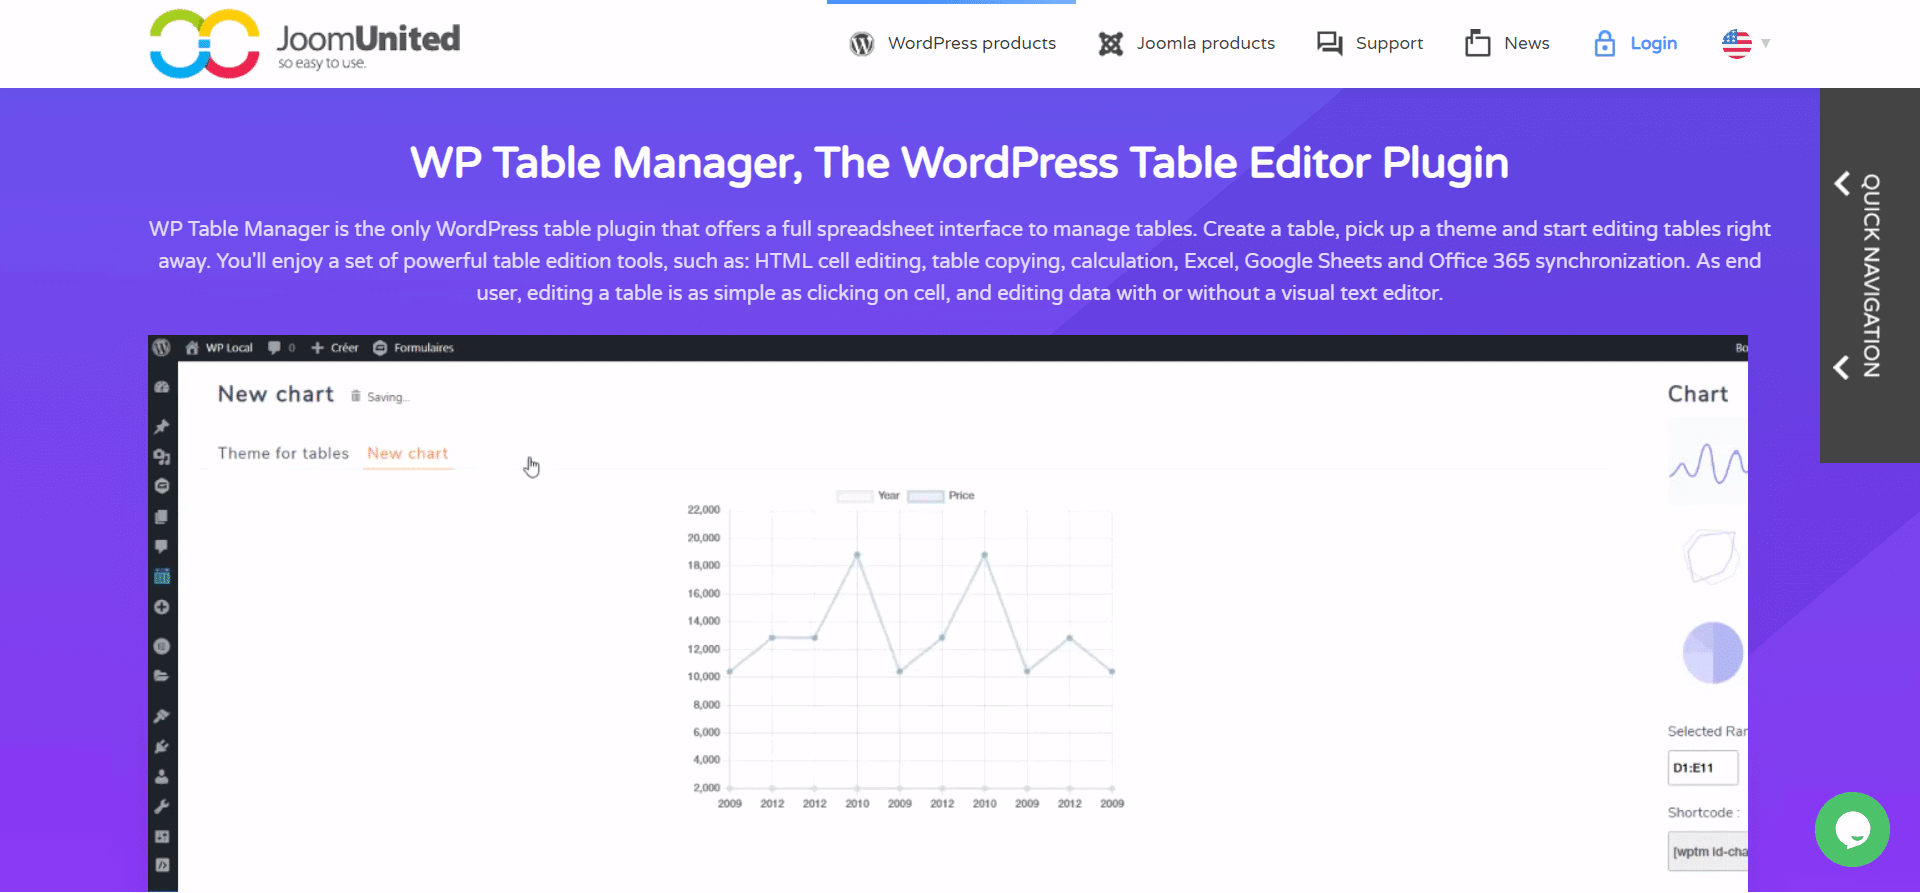Open the language flag dropdown
Viewport: 1920px width, 893px height.
[1746, 43]
